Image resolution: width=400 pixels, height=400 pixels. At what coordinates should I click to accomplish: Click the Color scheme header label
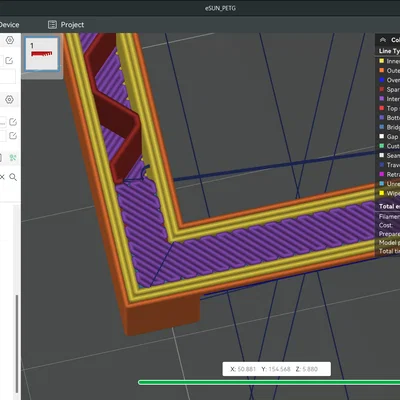(x=395, y=40)
